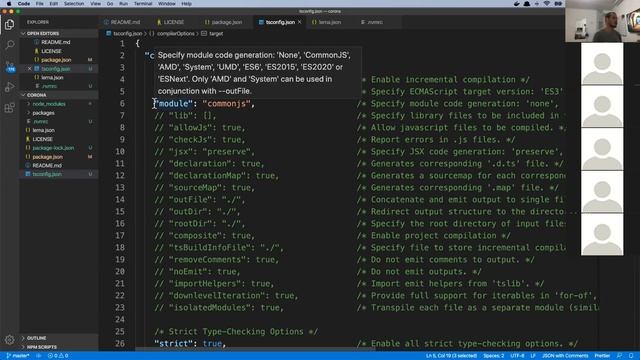This screenshot has height=360, width=640.
Task: Open the File menu
Action: pos(40,4)
